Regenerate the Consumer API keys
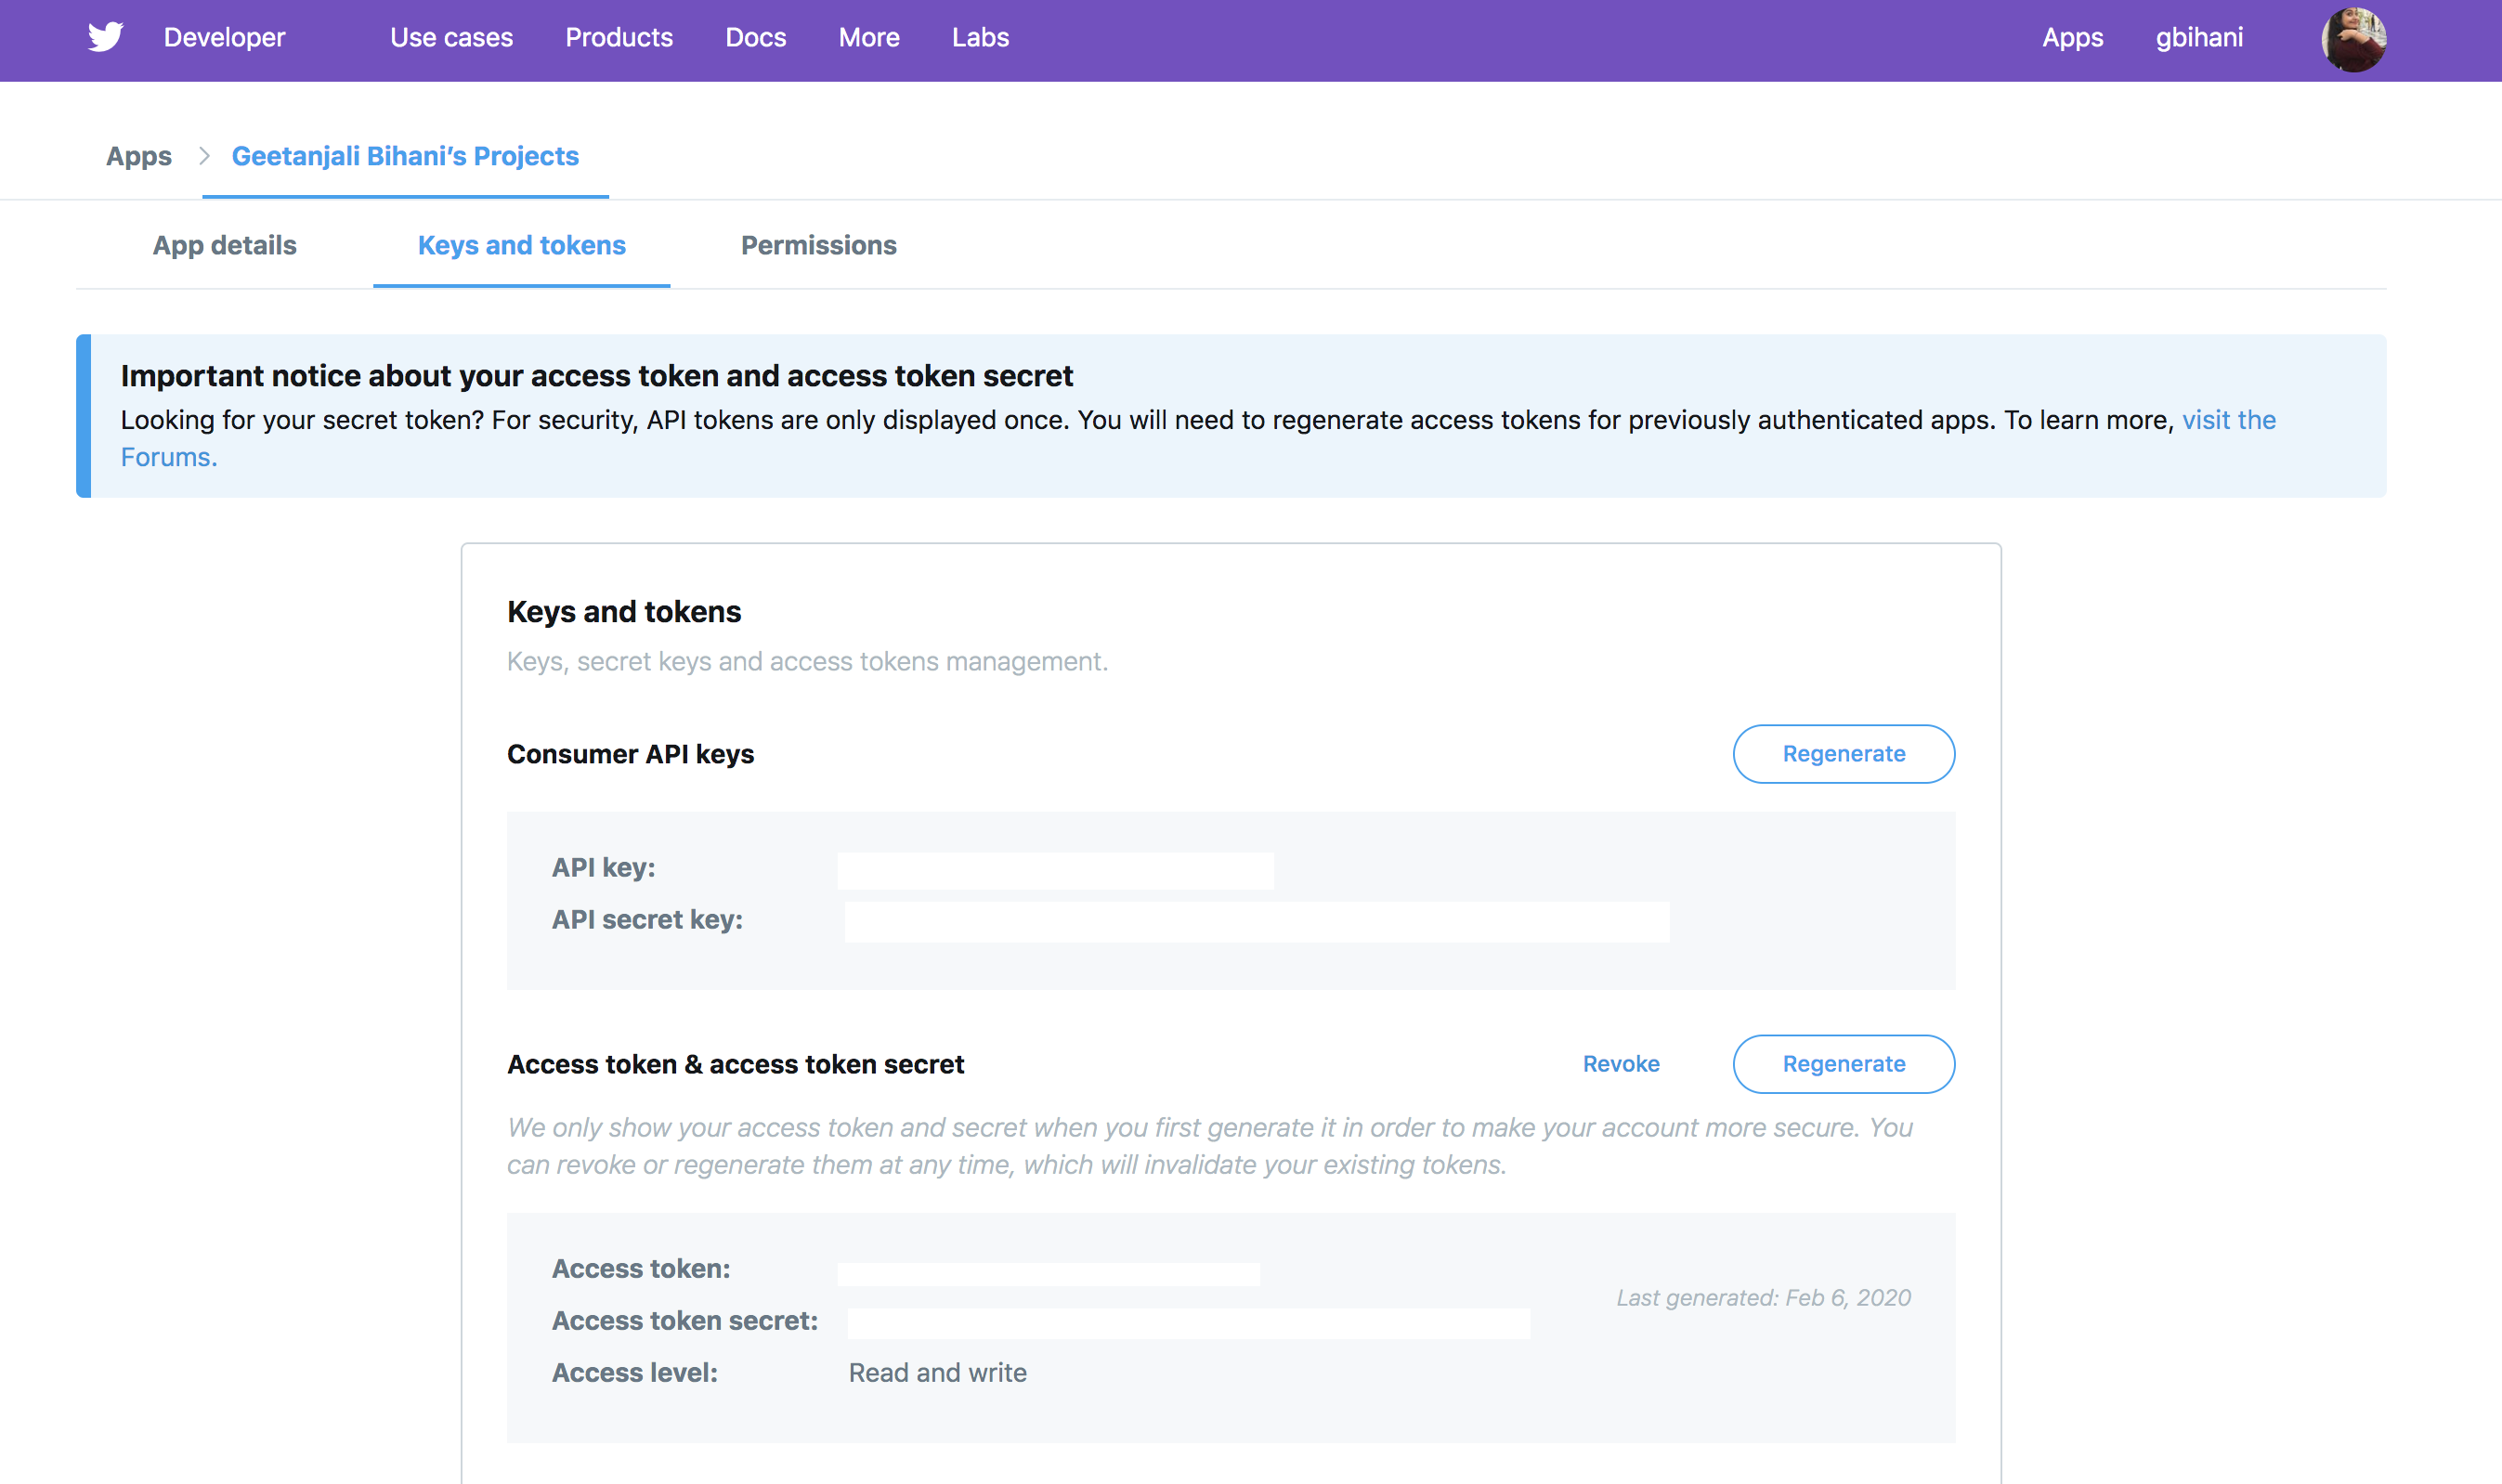The height and width of the screenshot is (1484, 2502). pos(1843,754)
